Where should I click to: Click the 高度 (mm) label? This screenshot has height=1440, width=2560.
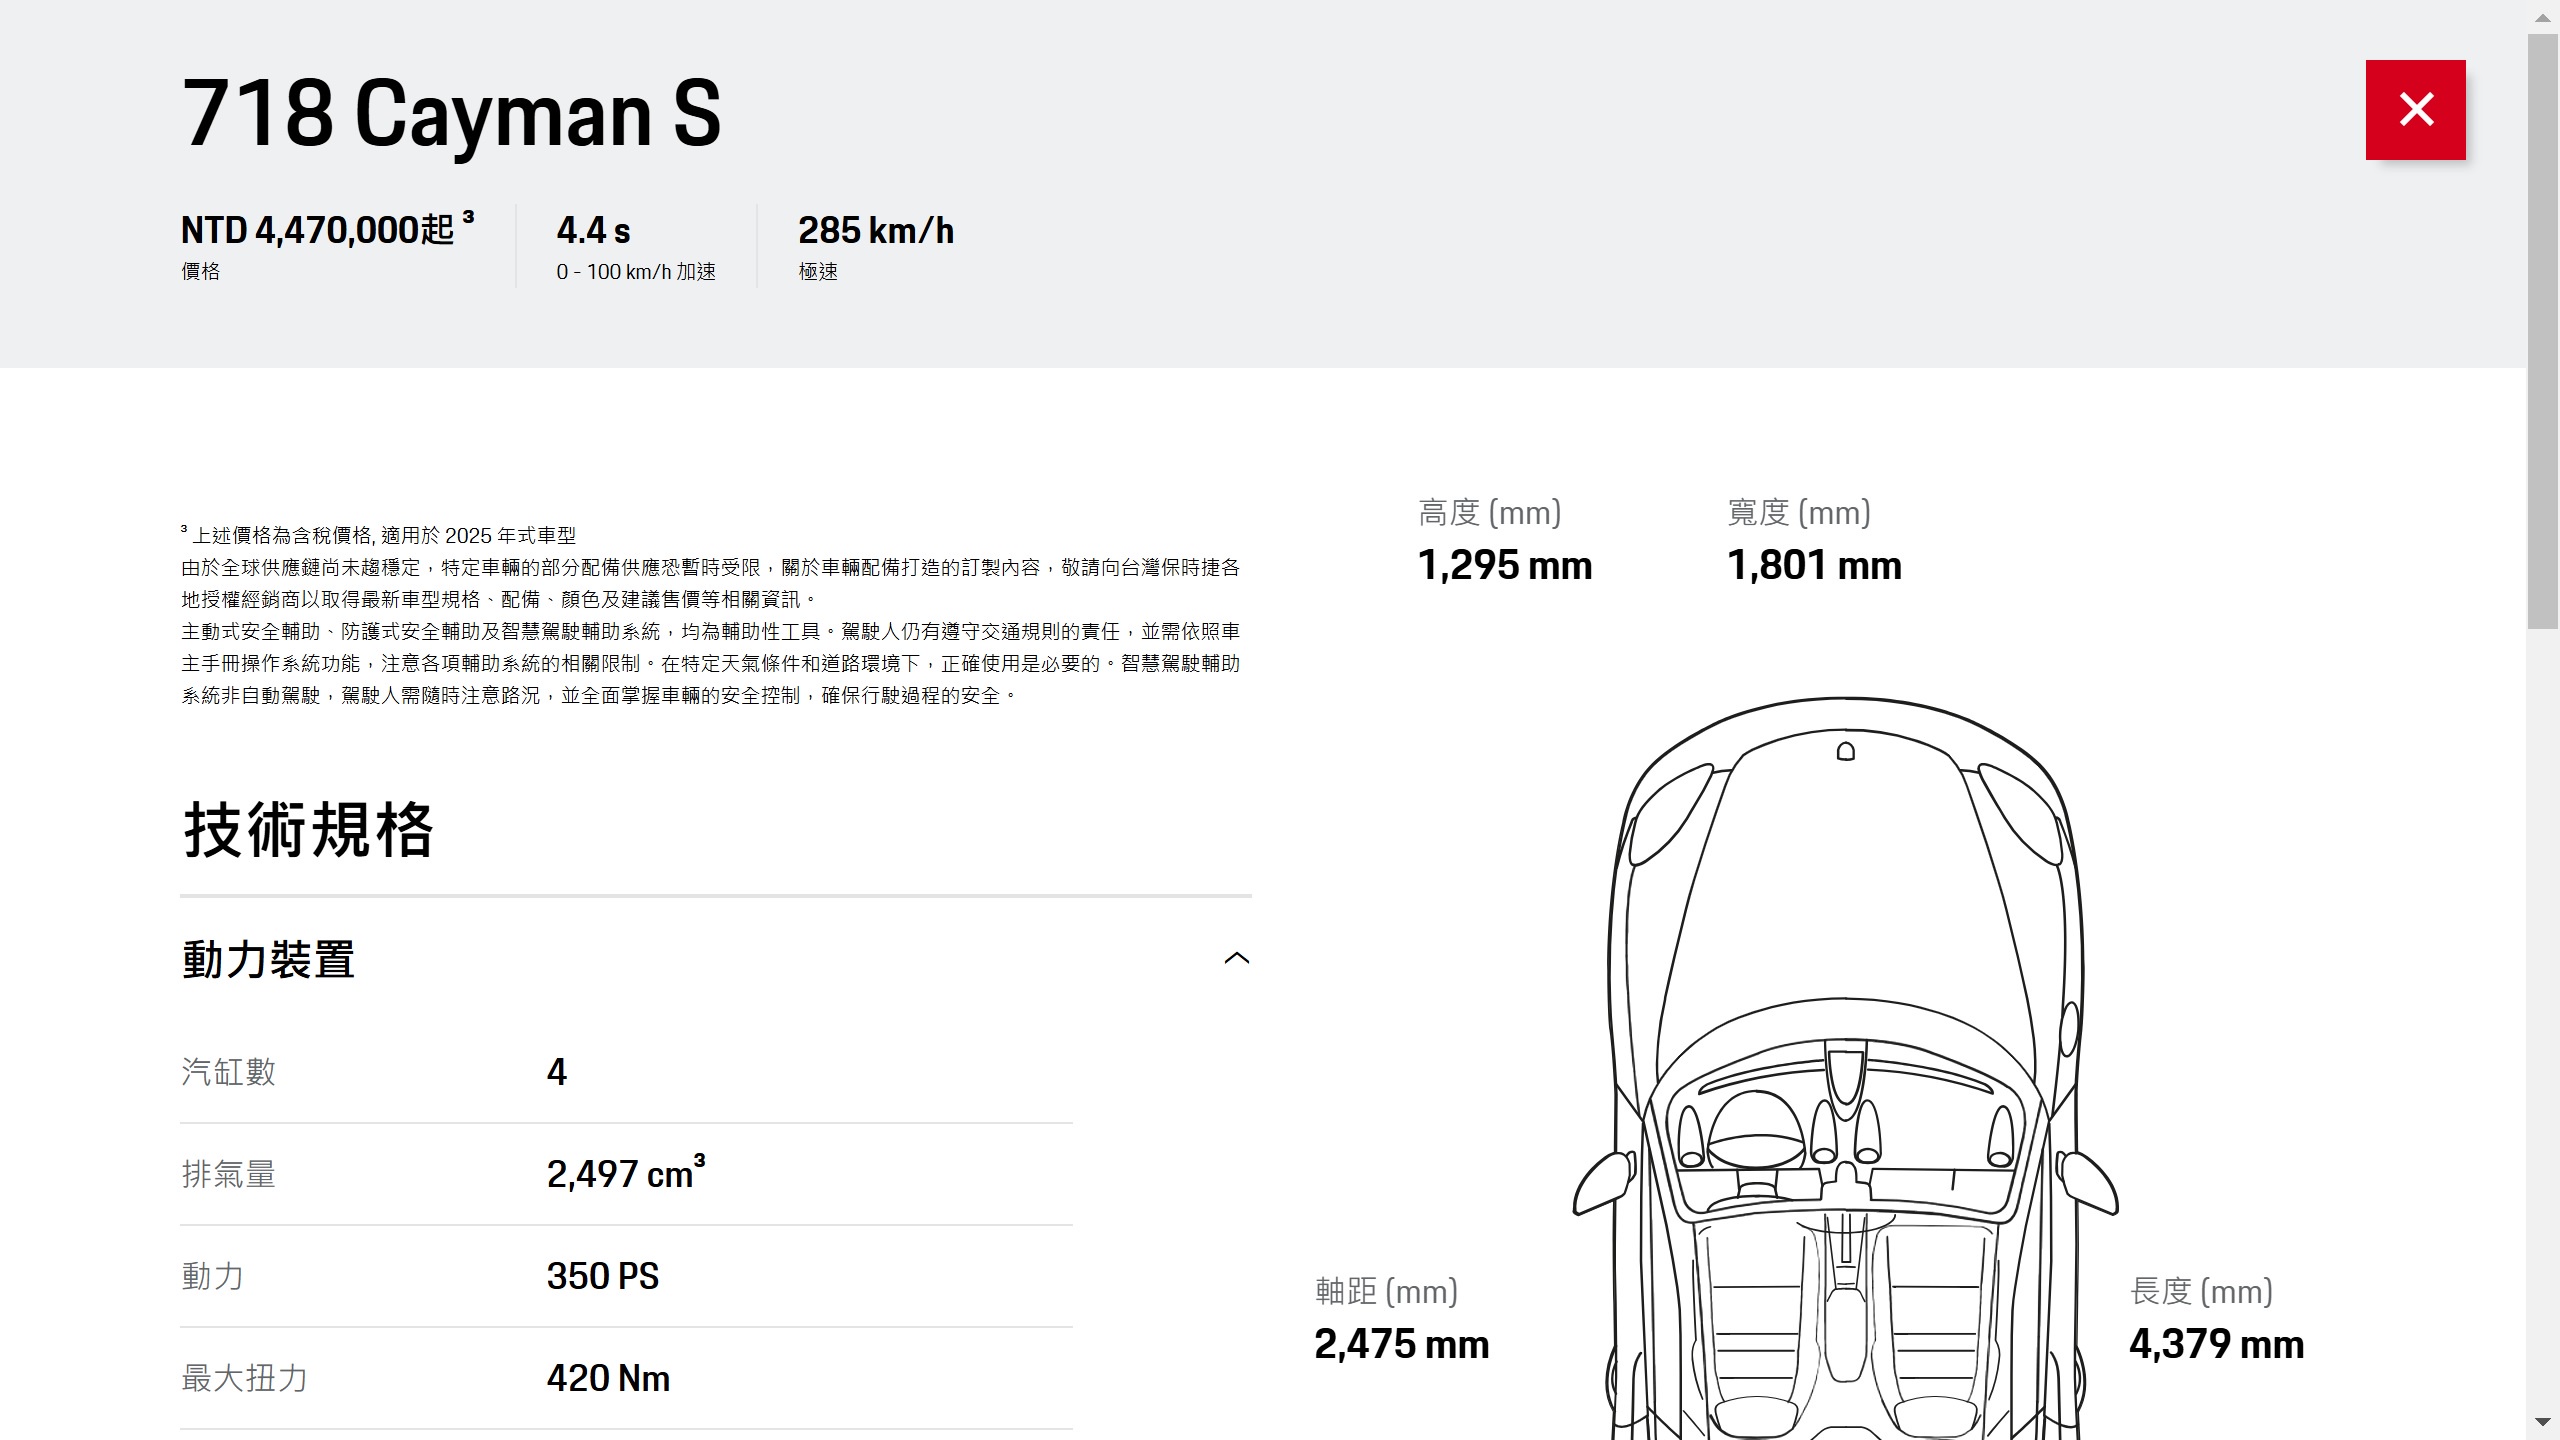click(x=1490, y=512)
